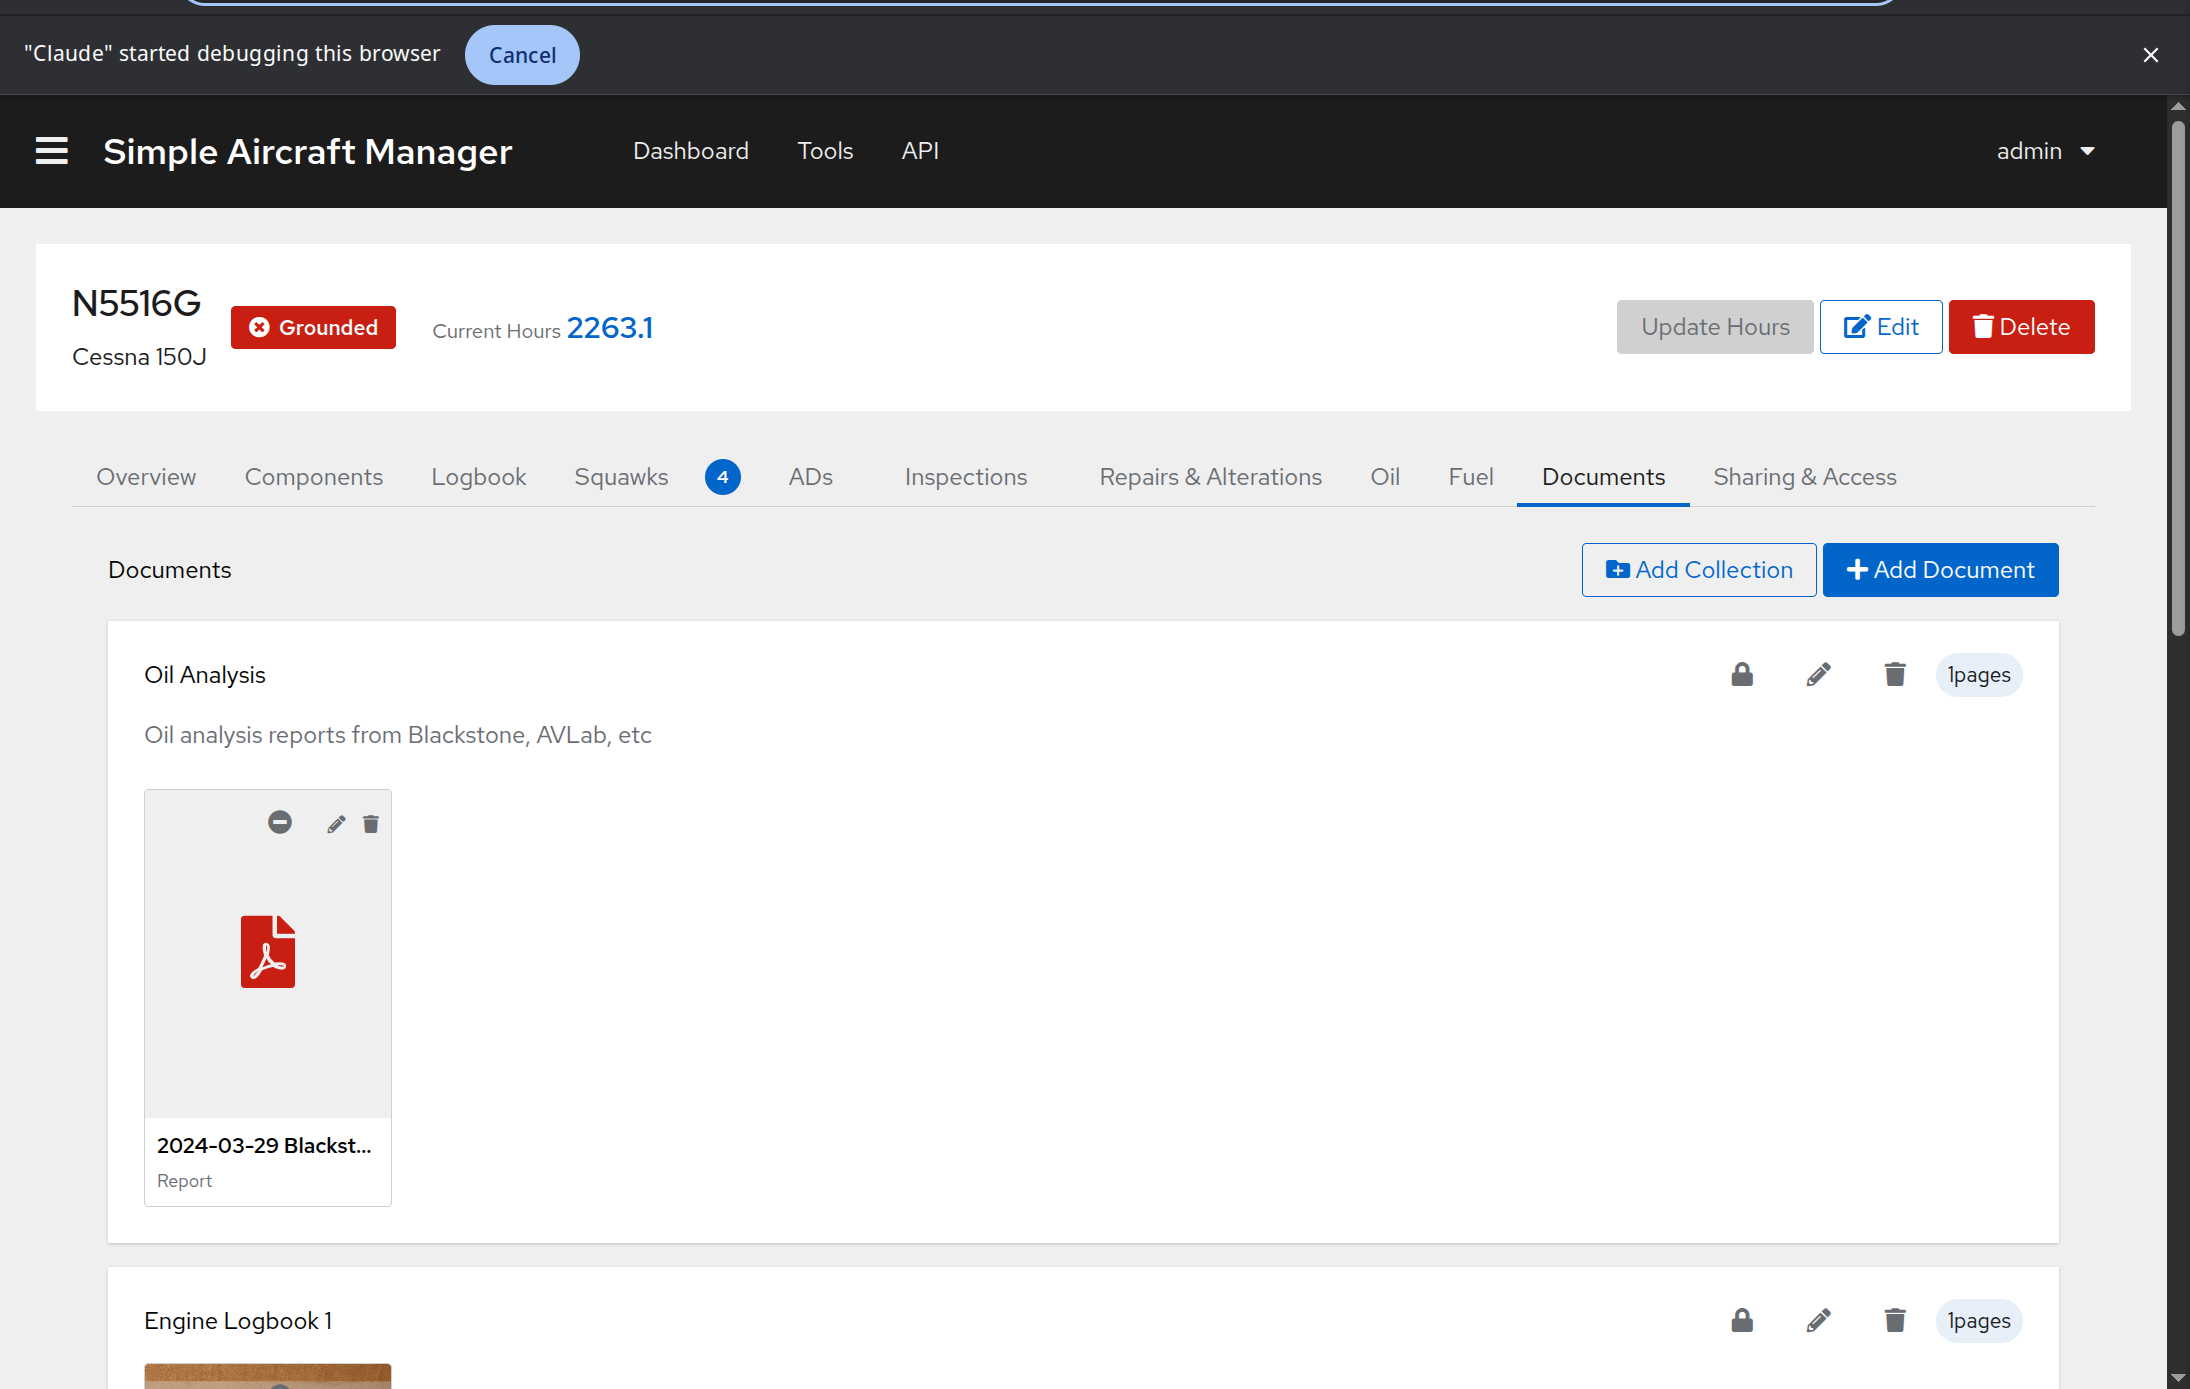Open the hamburger navigation menu
Image resolution: width=2190 pixels, height=1389 pixels.
(52, 151)
